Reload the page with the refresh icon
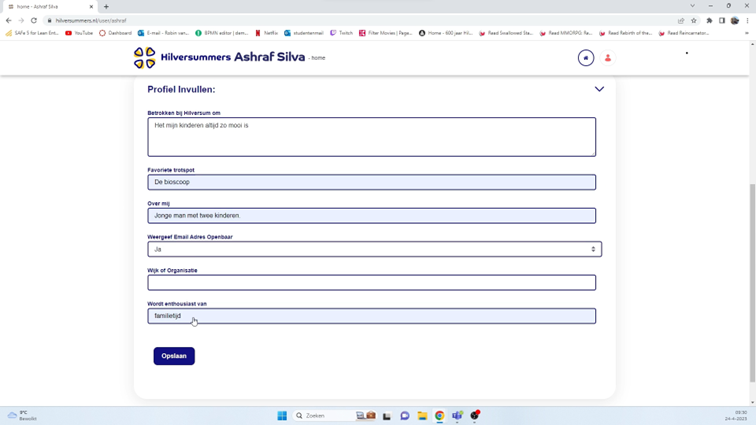The height and width of the screenshot is (425, 756). point(34,20)
